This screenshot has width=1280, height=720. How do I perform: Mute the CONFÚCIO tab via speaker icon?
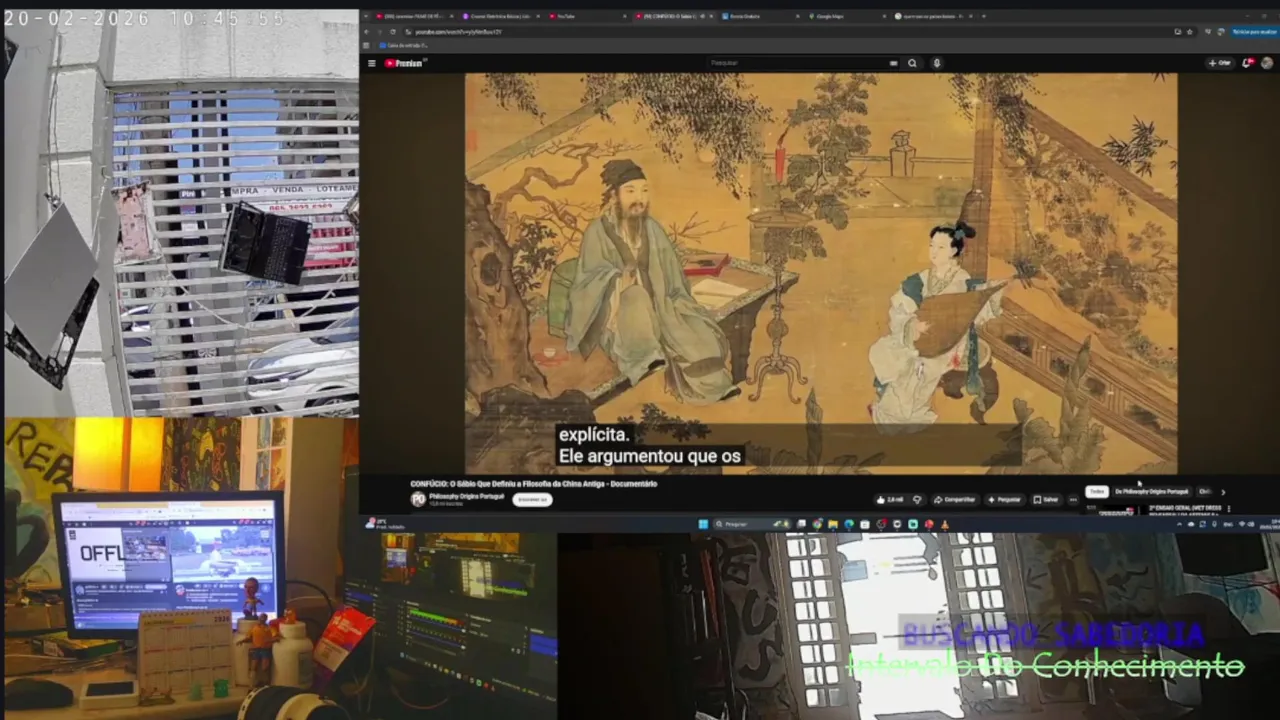(702, 16)
